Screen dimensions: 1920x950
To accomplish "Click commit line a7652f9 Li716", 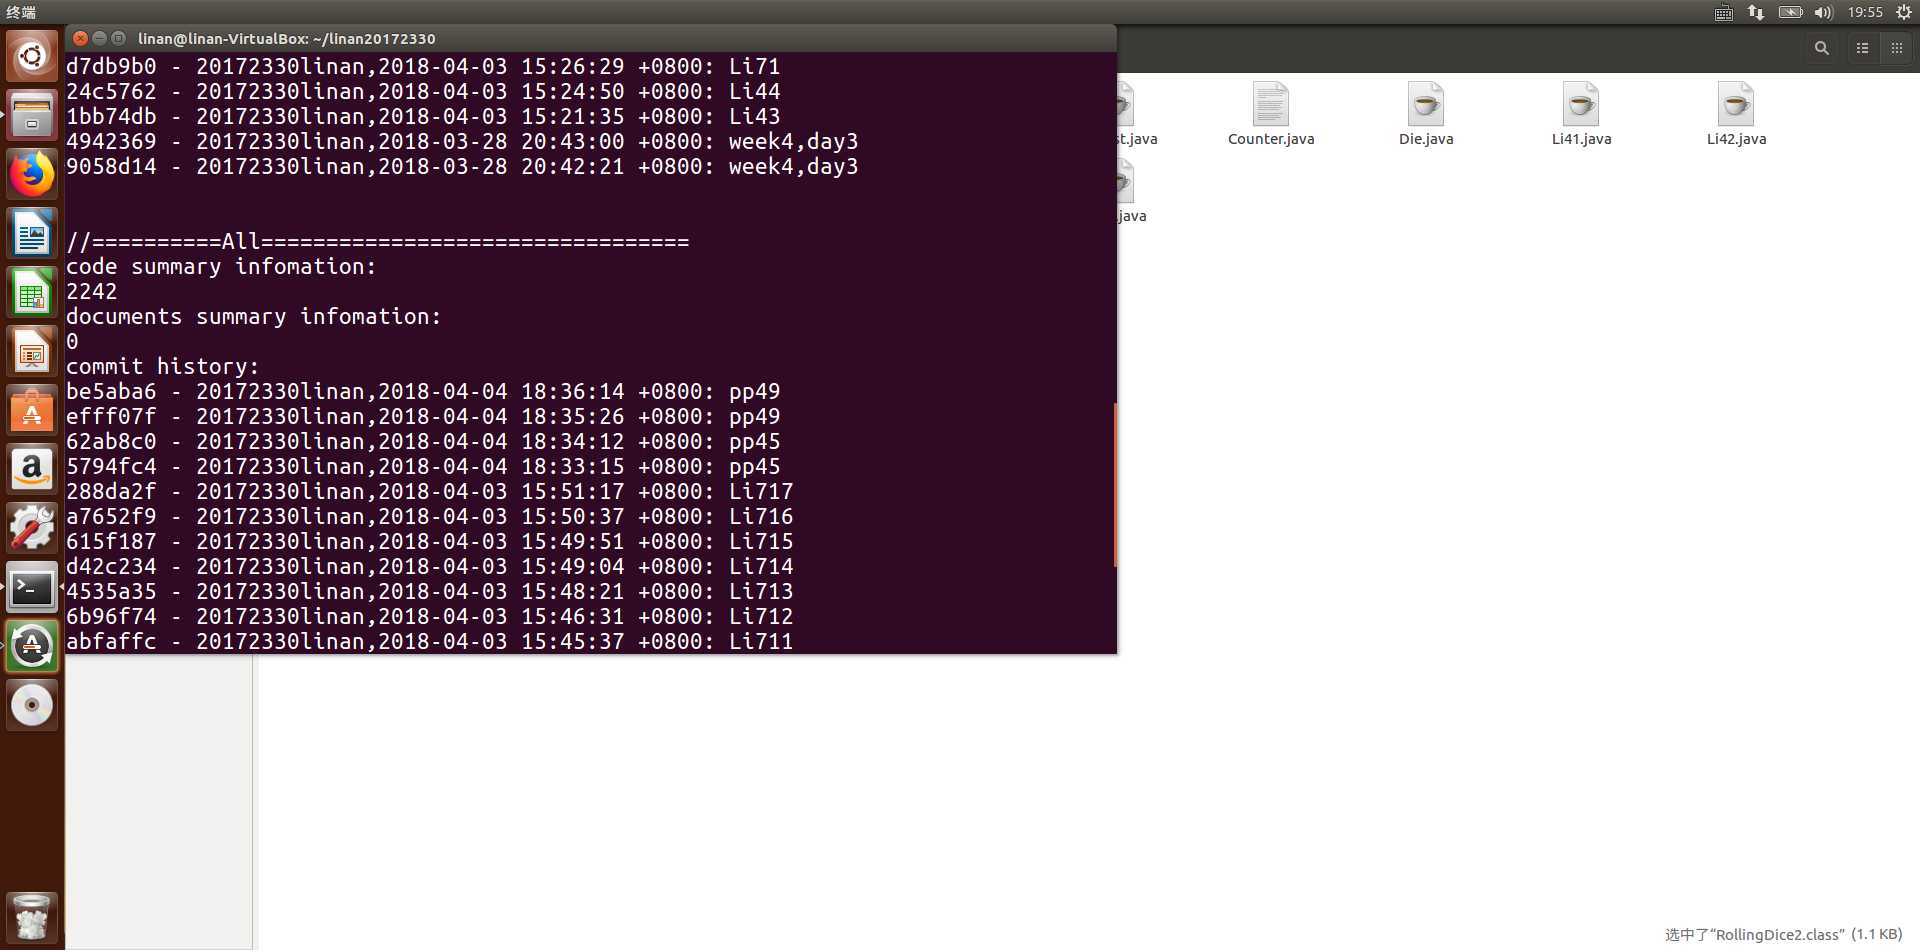I will 429,516.
